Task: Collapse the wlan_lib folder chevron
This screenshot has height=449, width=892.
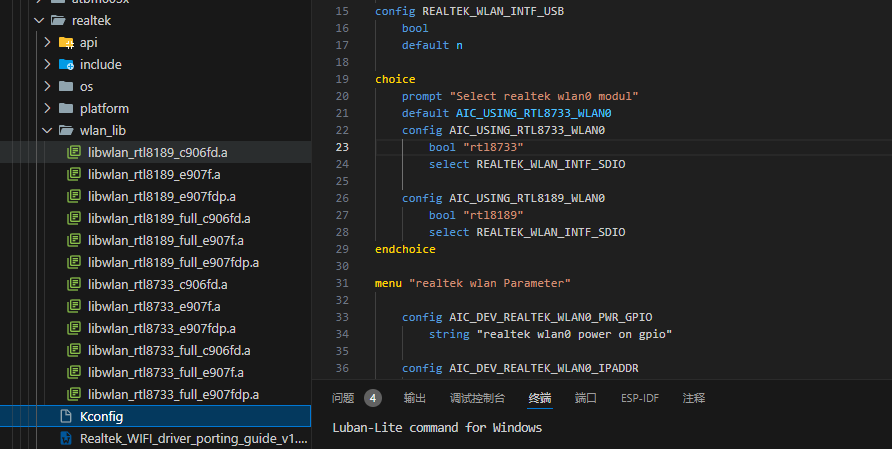Action: coord(47,130)
